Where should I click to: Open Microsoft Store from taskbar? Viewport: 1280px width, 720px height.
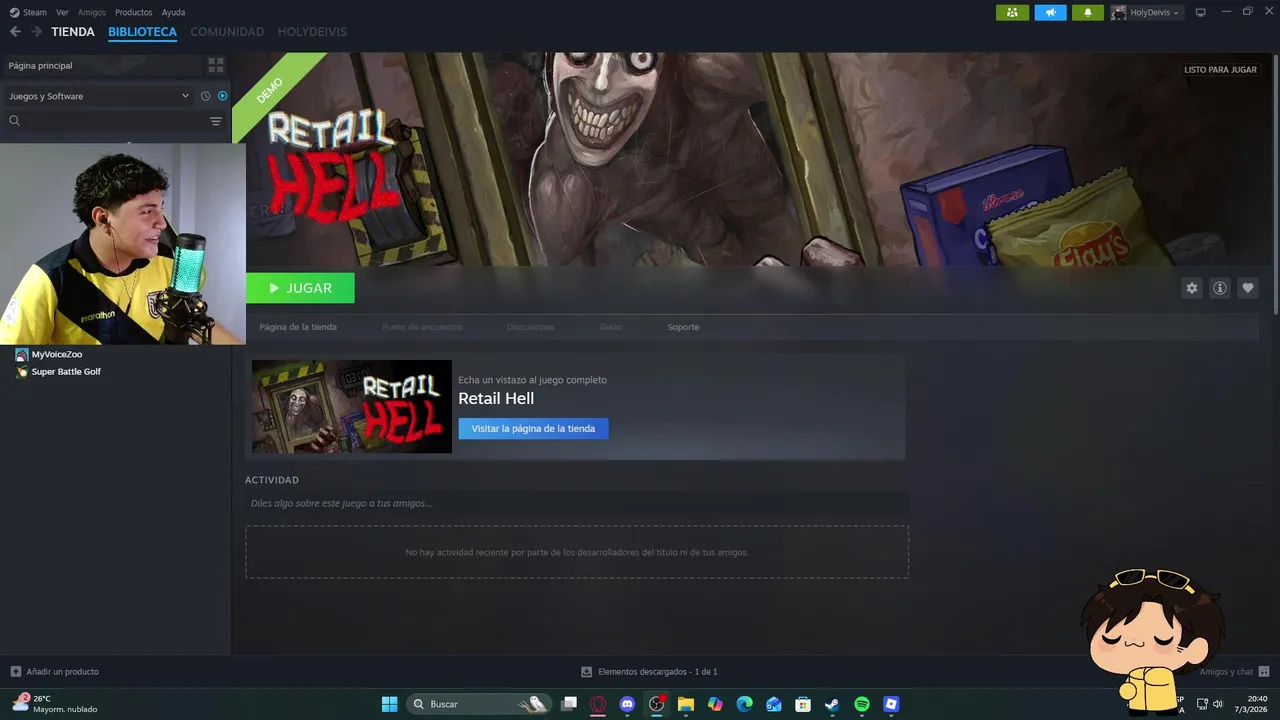tap(803, 704)
